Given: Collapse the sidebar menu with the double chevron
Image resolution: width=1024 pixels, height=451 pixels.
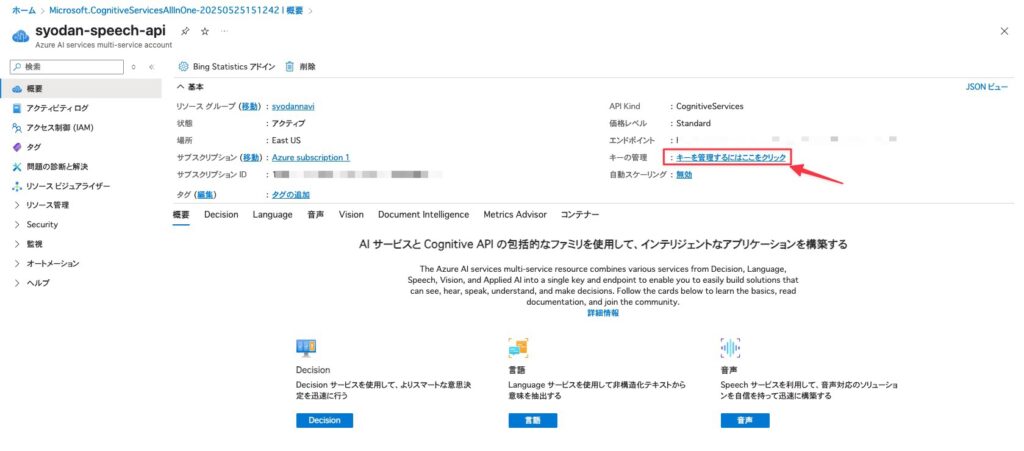Looking at the screenshot, I should pyautogui.click(x=151, y=67).
